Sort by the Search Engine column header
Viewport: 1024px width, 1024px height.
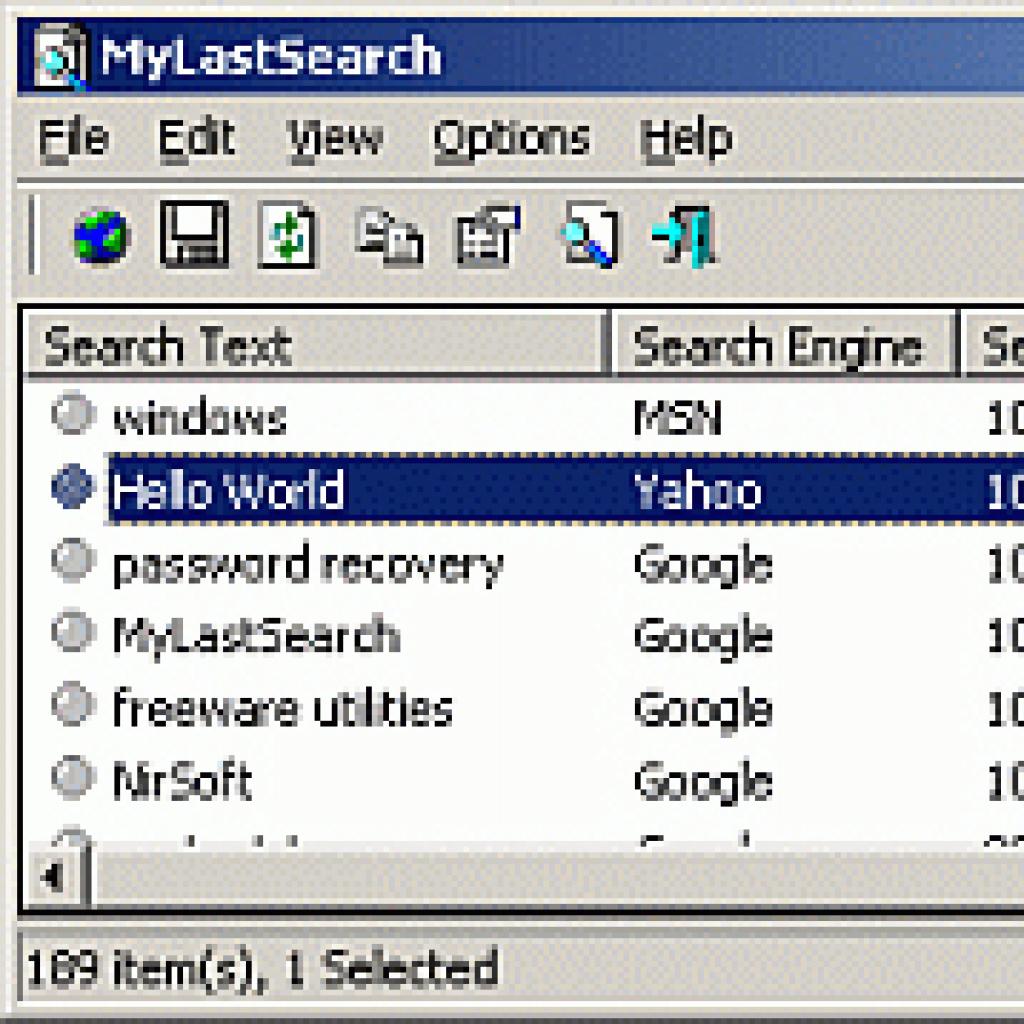pyautogui.click(x=784, y=345)
